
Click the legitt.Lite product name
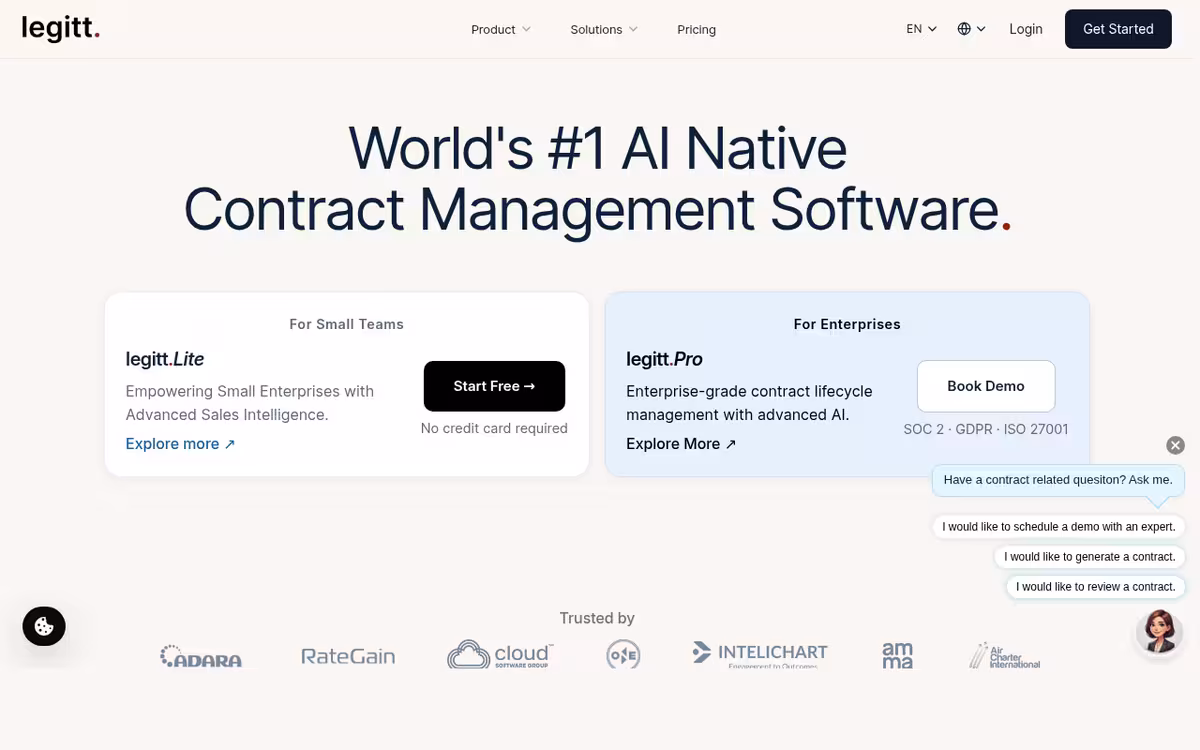click(x=165, y=359)
